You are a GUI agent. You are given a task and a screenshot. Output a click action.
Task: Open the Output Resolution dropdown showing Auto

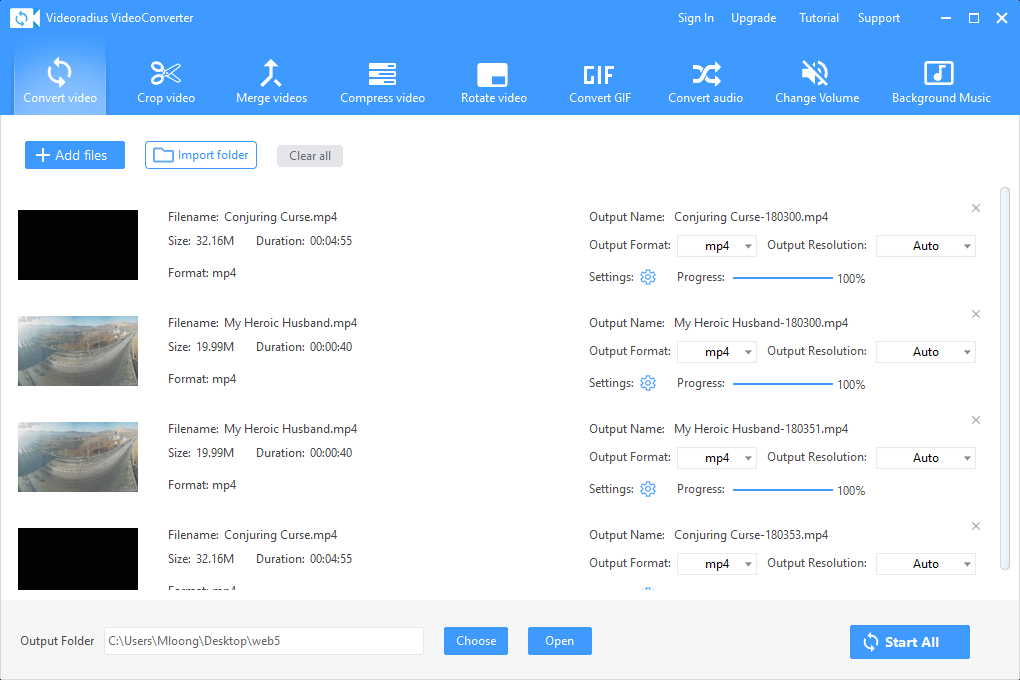click(925, 245)
